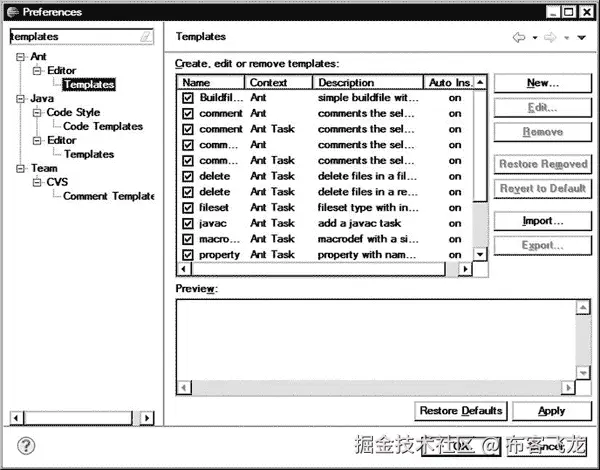This screenshot has width=600, height=470.
Task: Select Comment Template under CVS
Action: 108,196
